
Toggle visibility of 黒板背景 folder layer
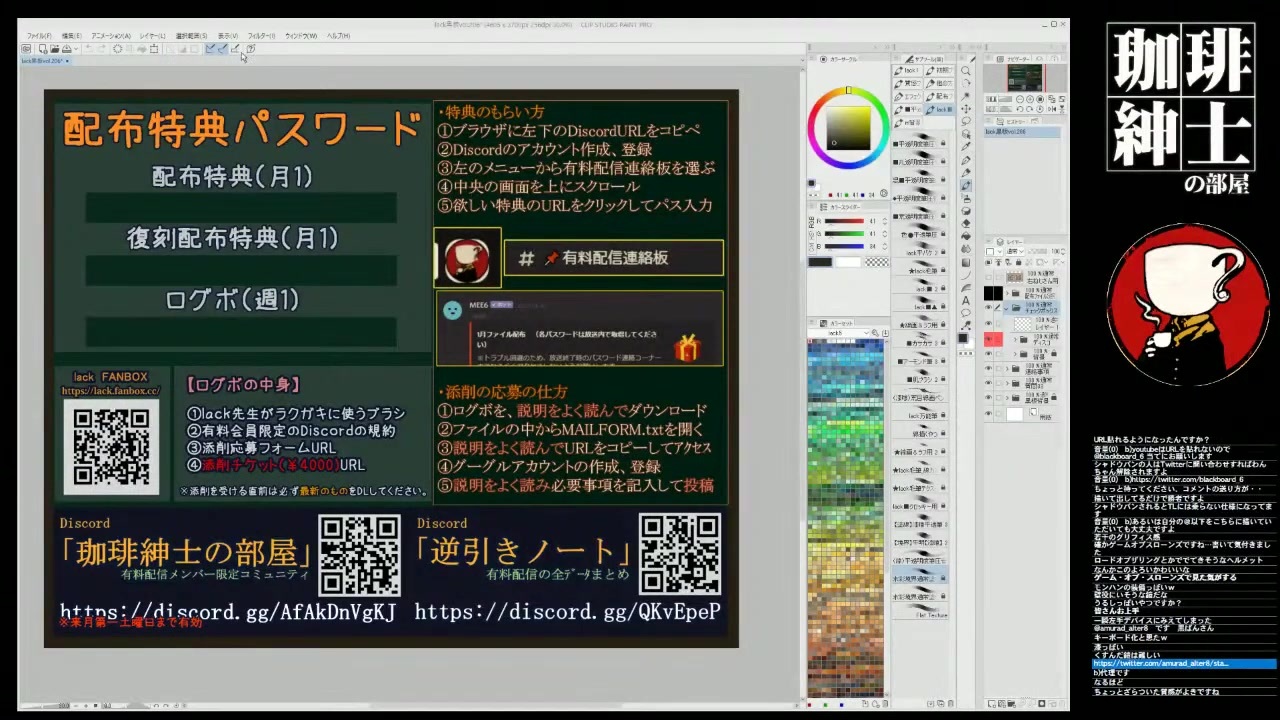click(x=988, y=397)
